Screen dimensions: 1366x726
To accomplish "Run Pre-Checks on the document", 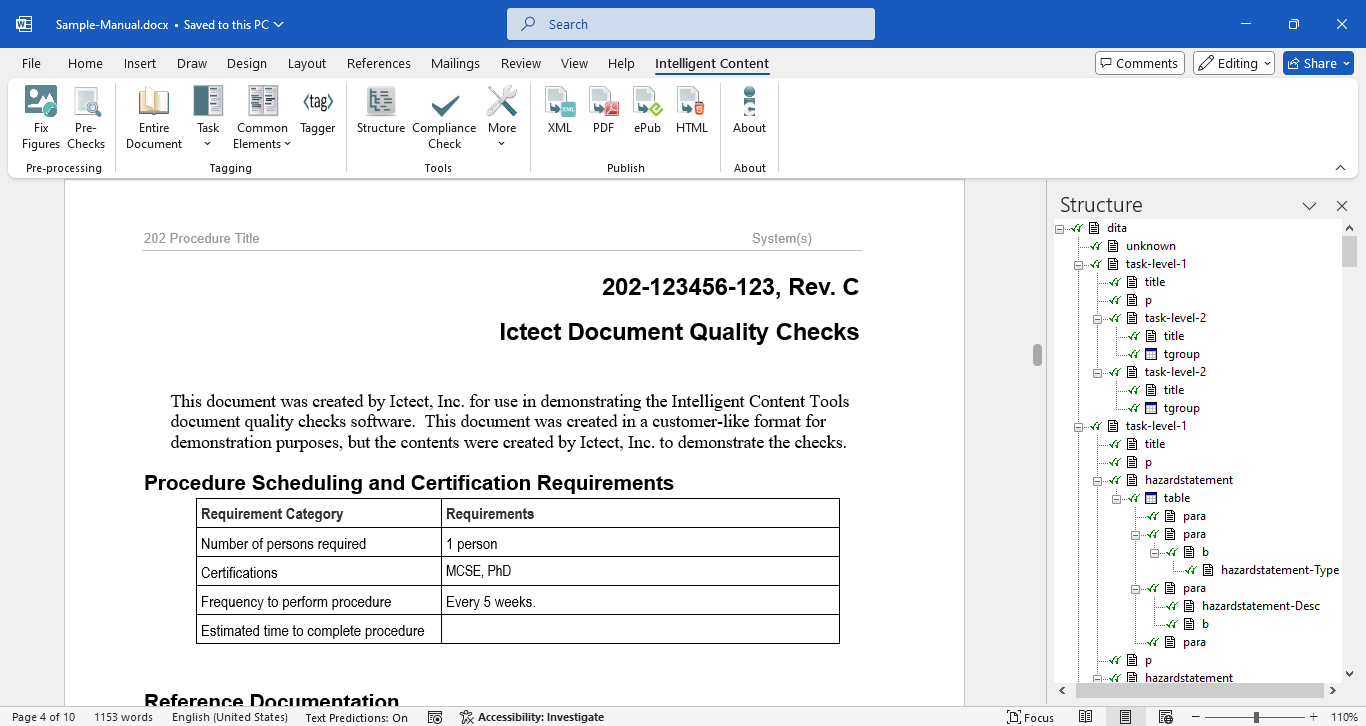I will coord(86,116).
